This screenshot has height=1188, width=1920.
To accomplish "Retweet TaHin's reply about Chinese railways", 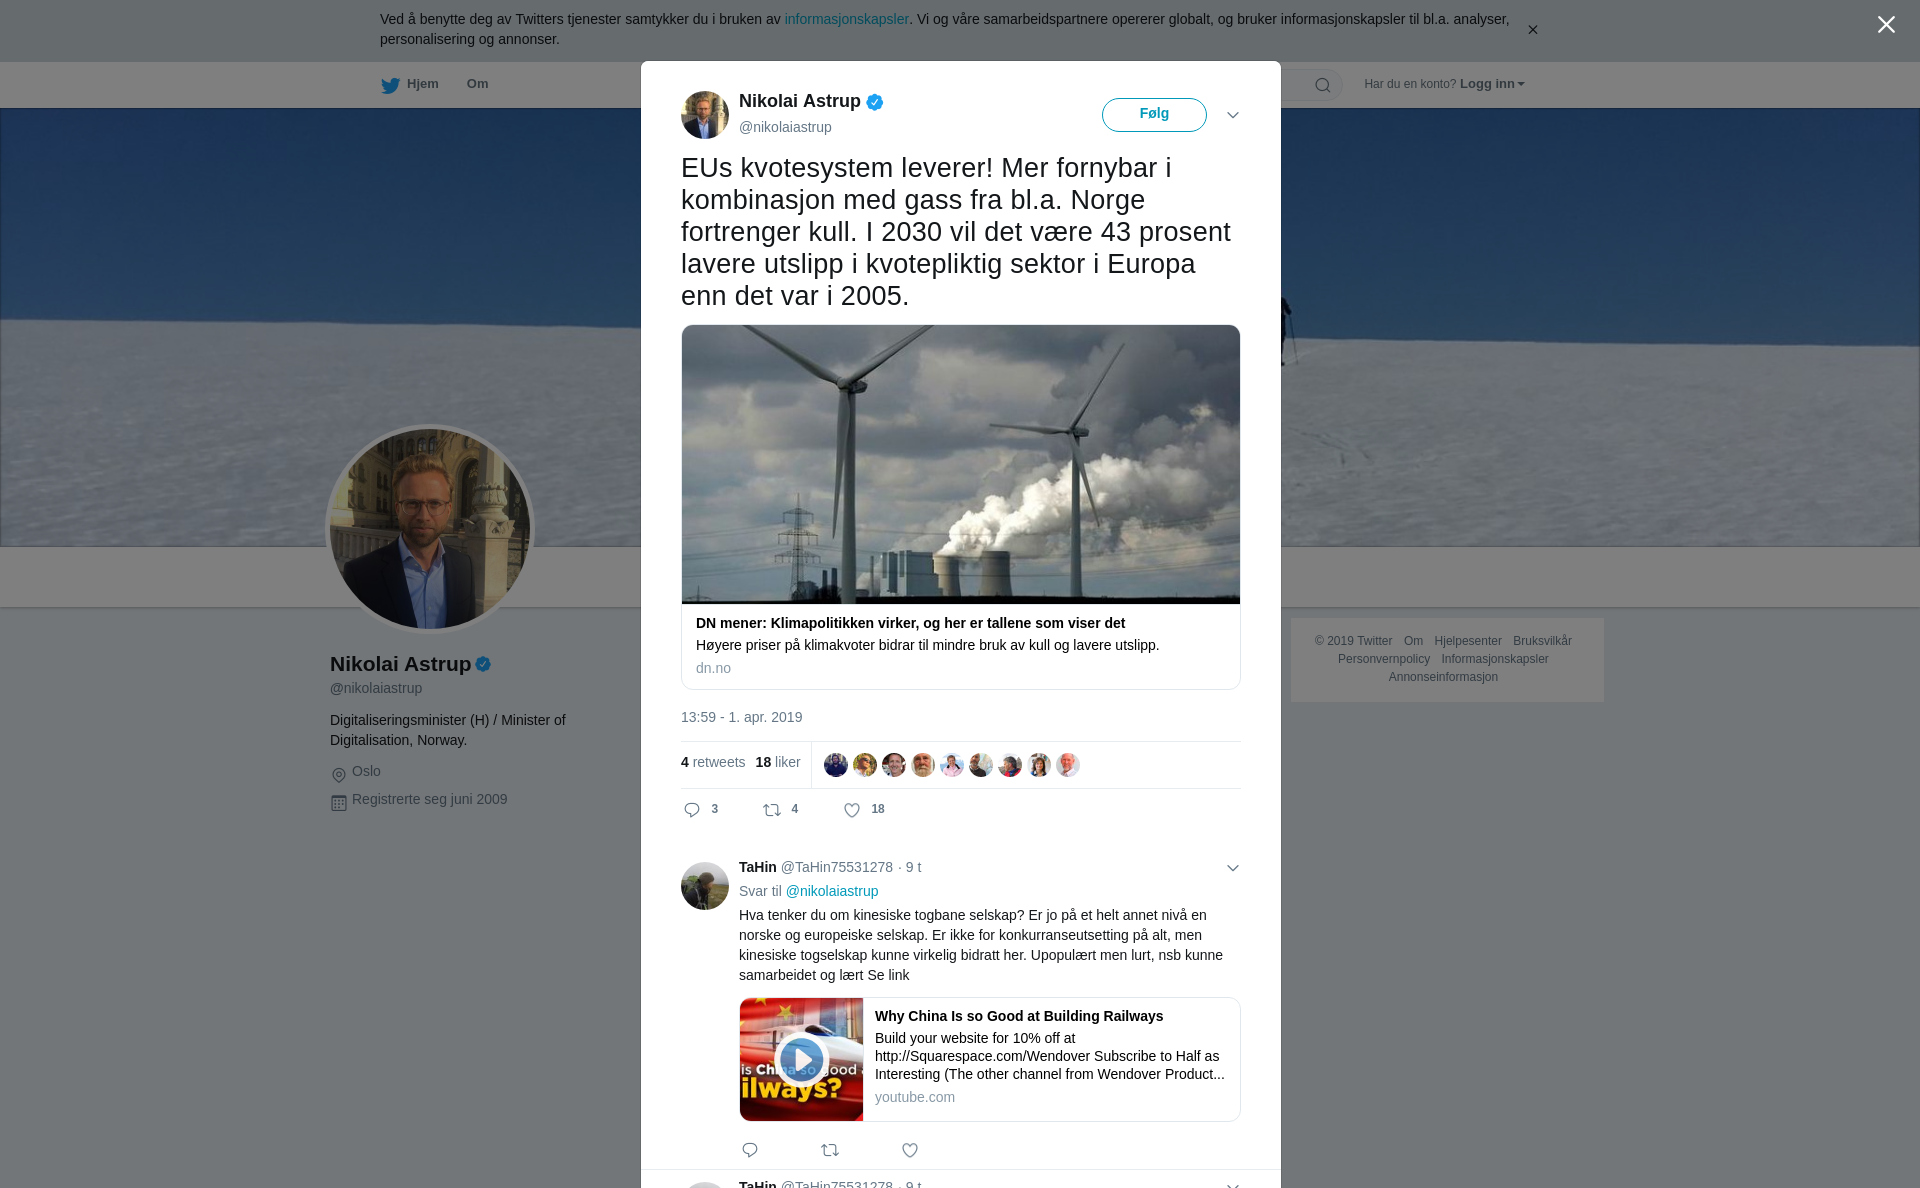I will pyautogui.click(x=830, y=1150).
